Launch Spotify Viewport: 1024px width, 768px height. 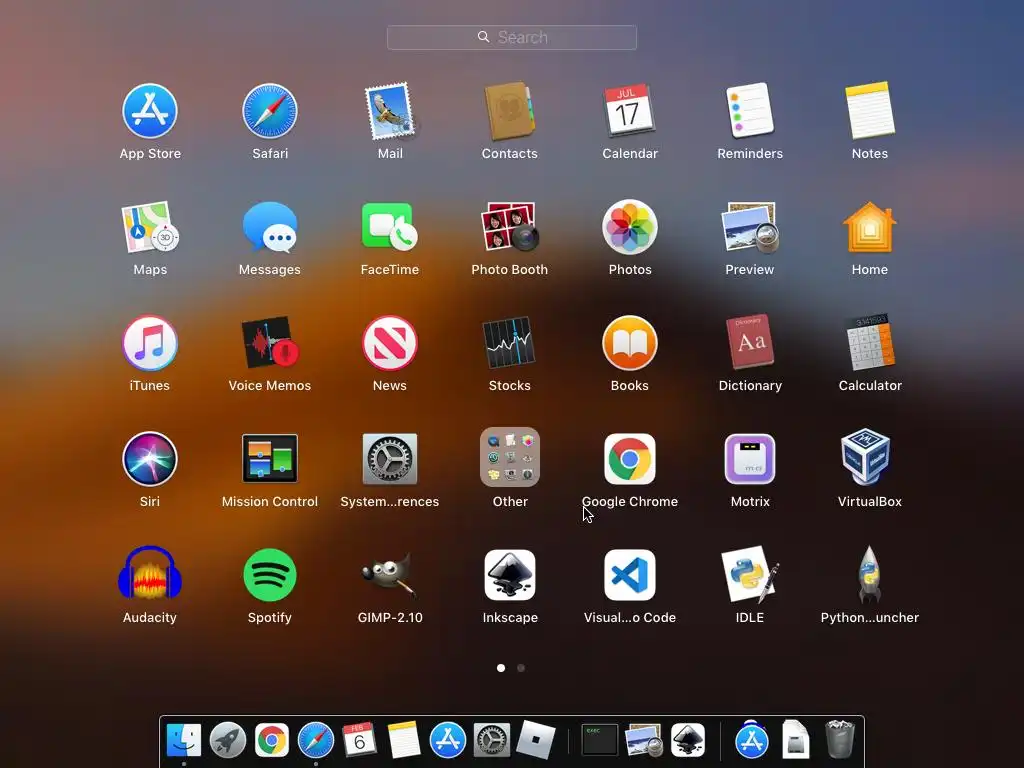coord(270,575)
